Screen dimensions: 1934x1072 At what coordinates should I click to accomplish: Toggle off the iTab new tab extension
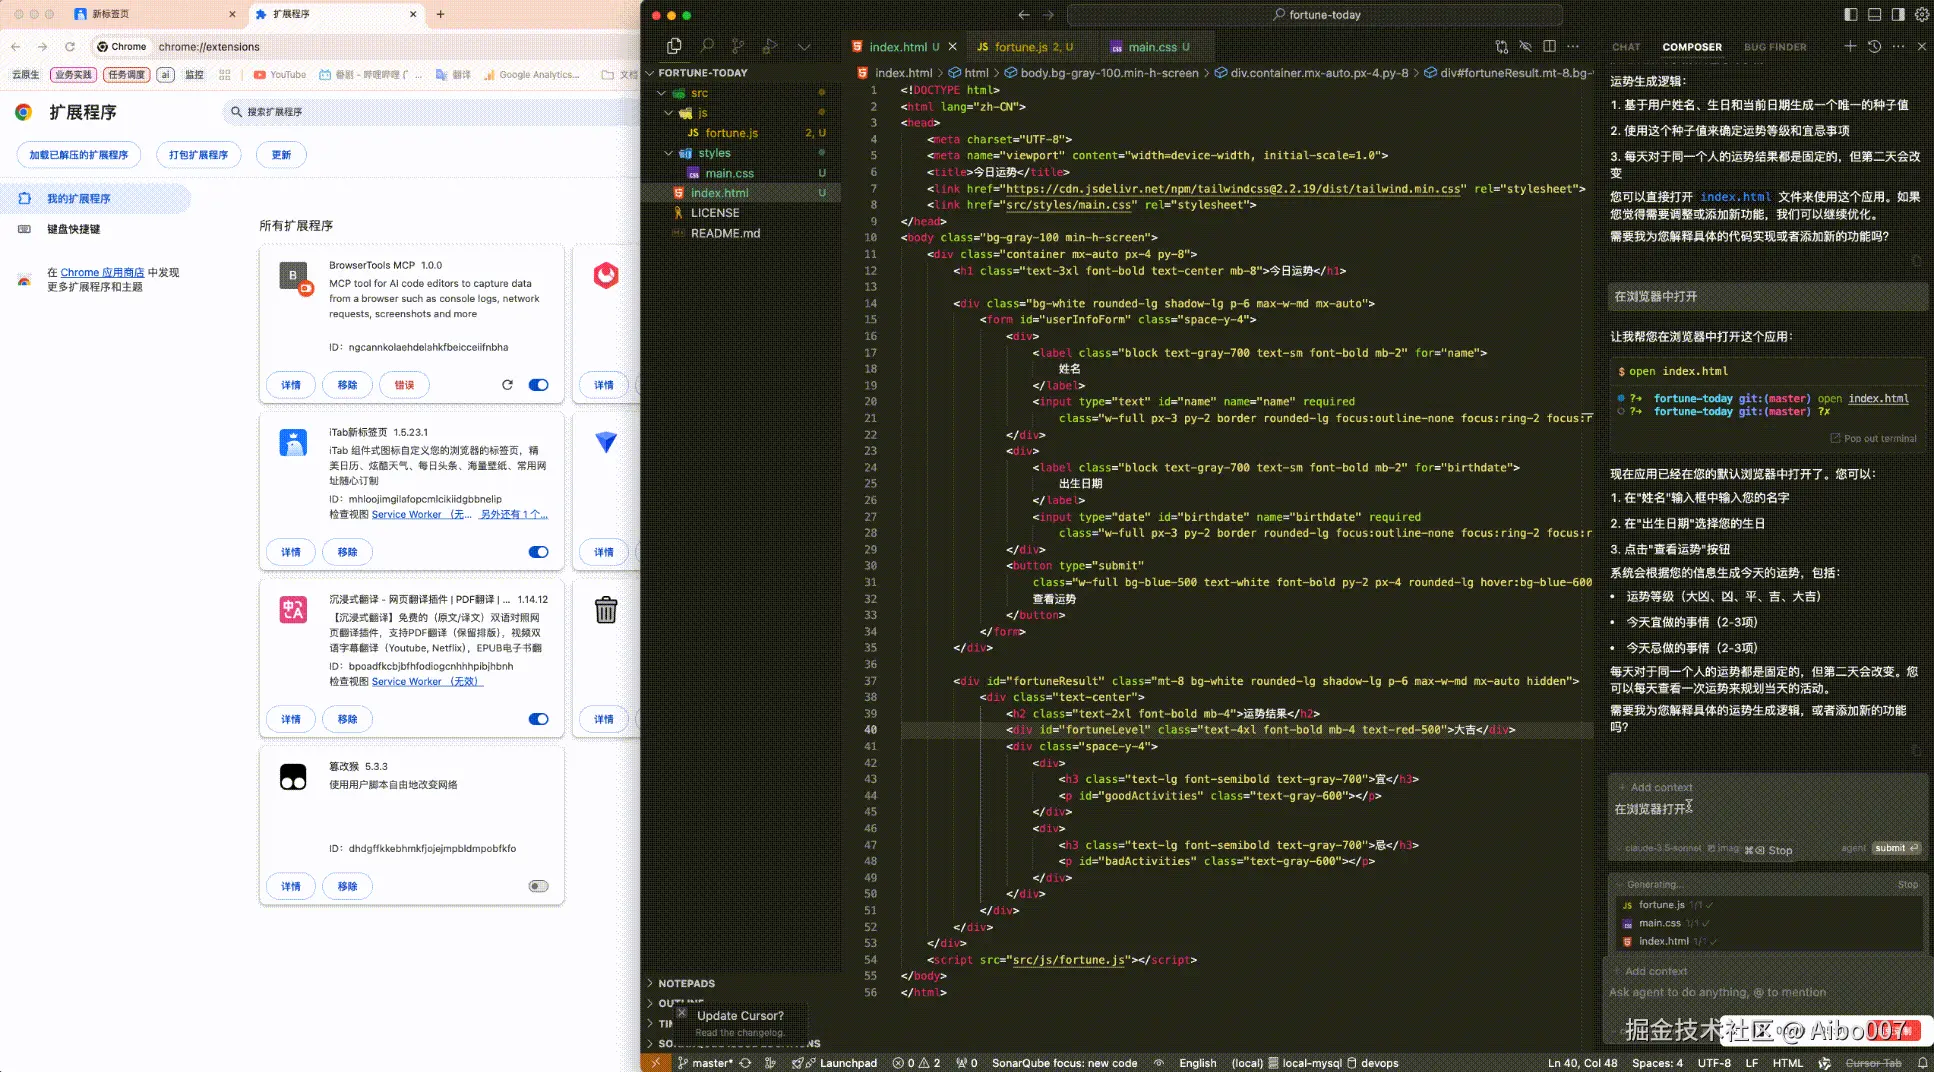point(538,552)
